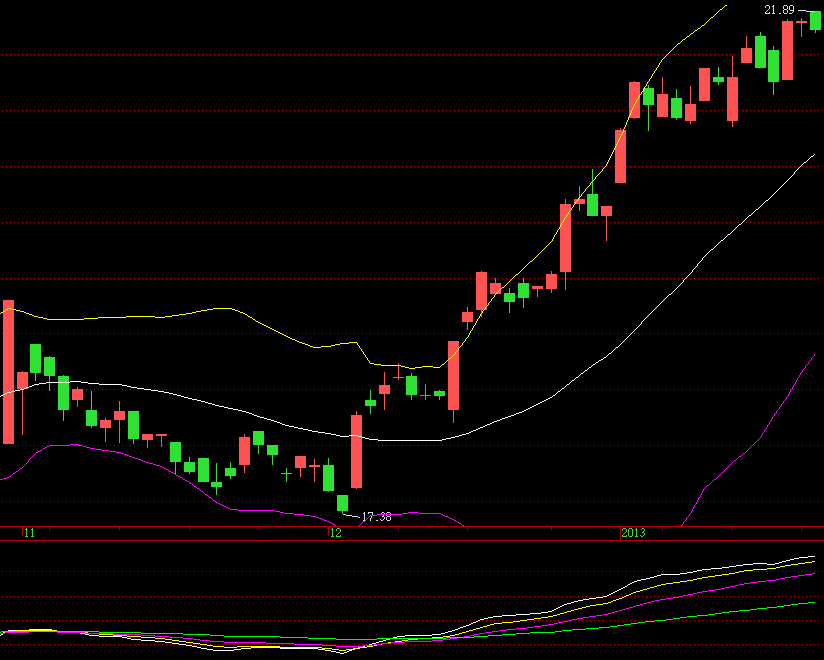This screenshot has width=824, height=660.
Task: Select the green candle at the 17.38 low
Action: click(342, 502)
